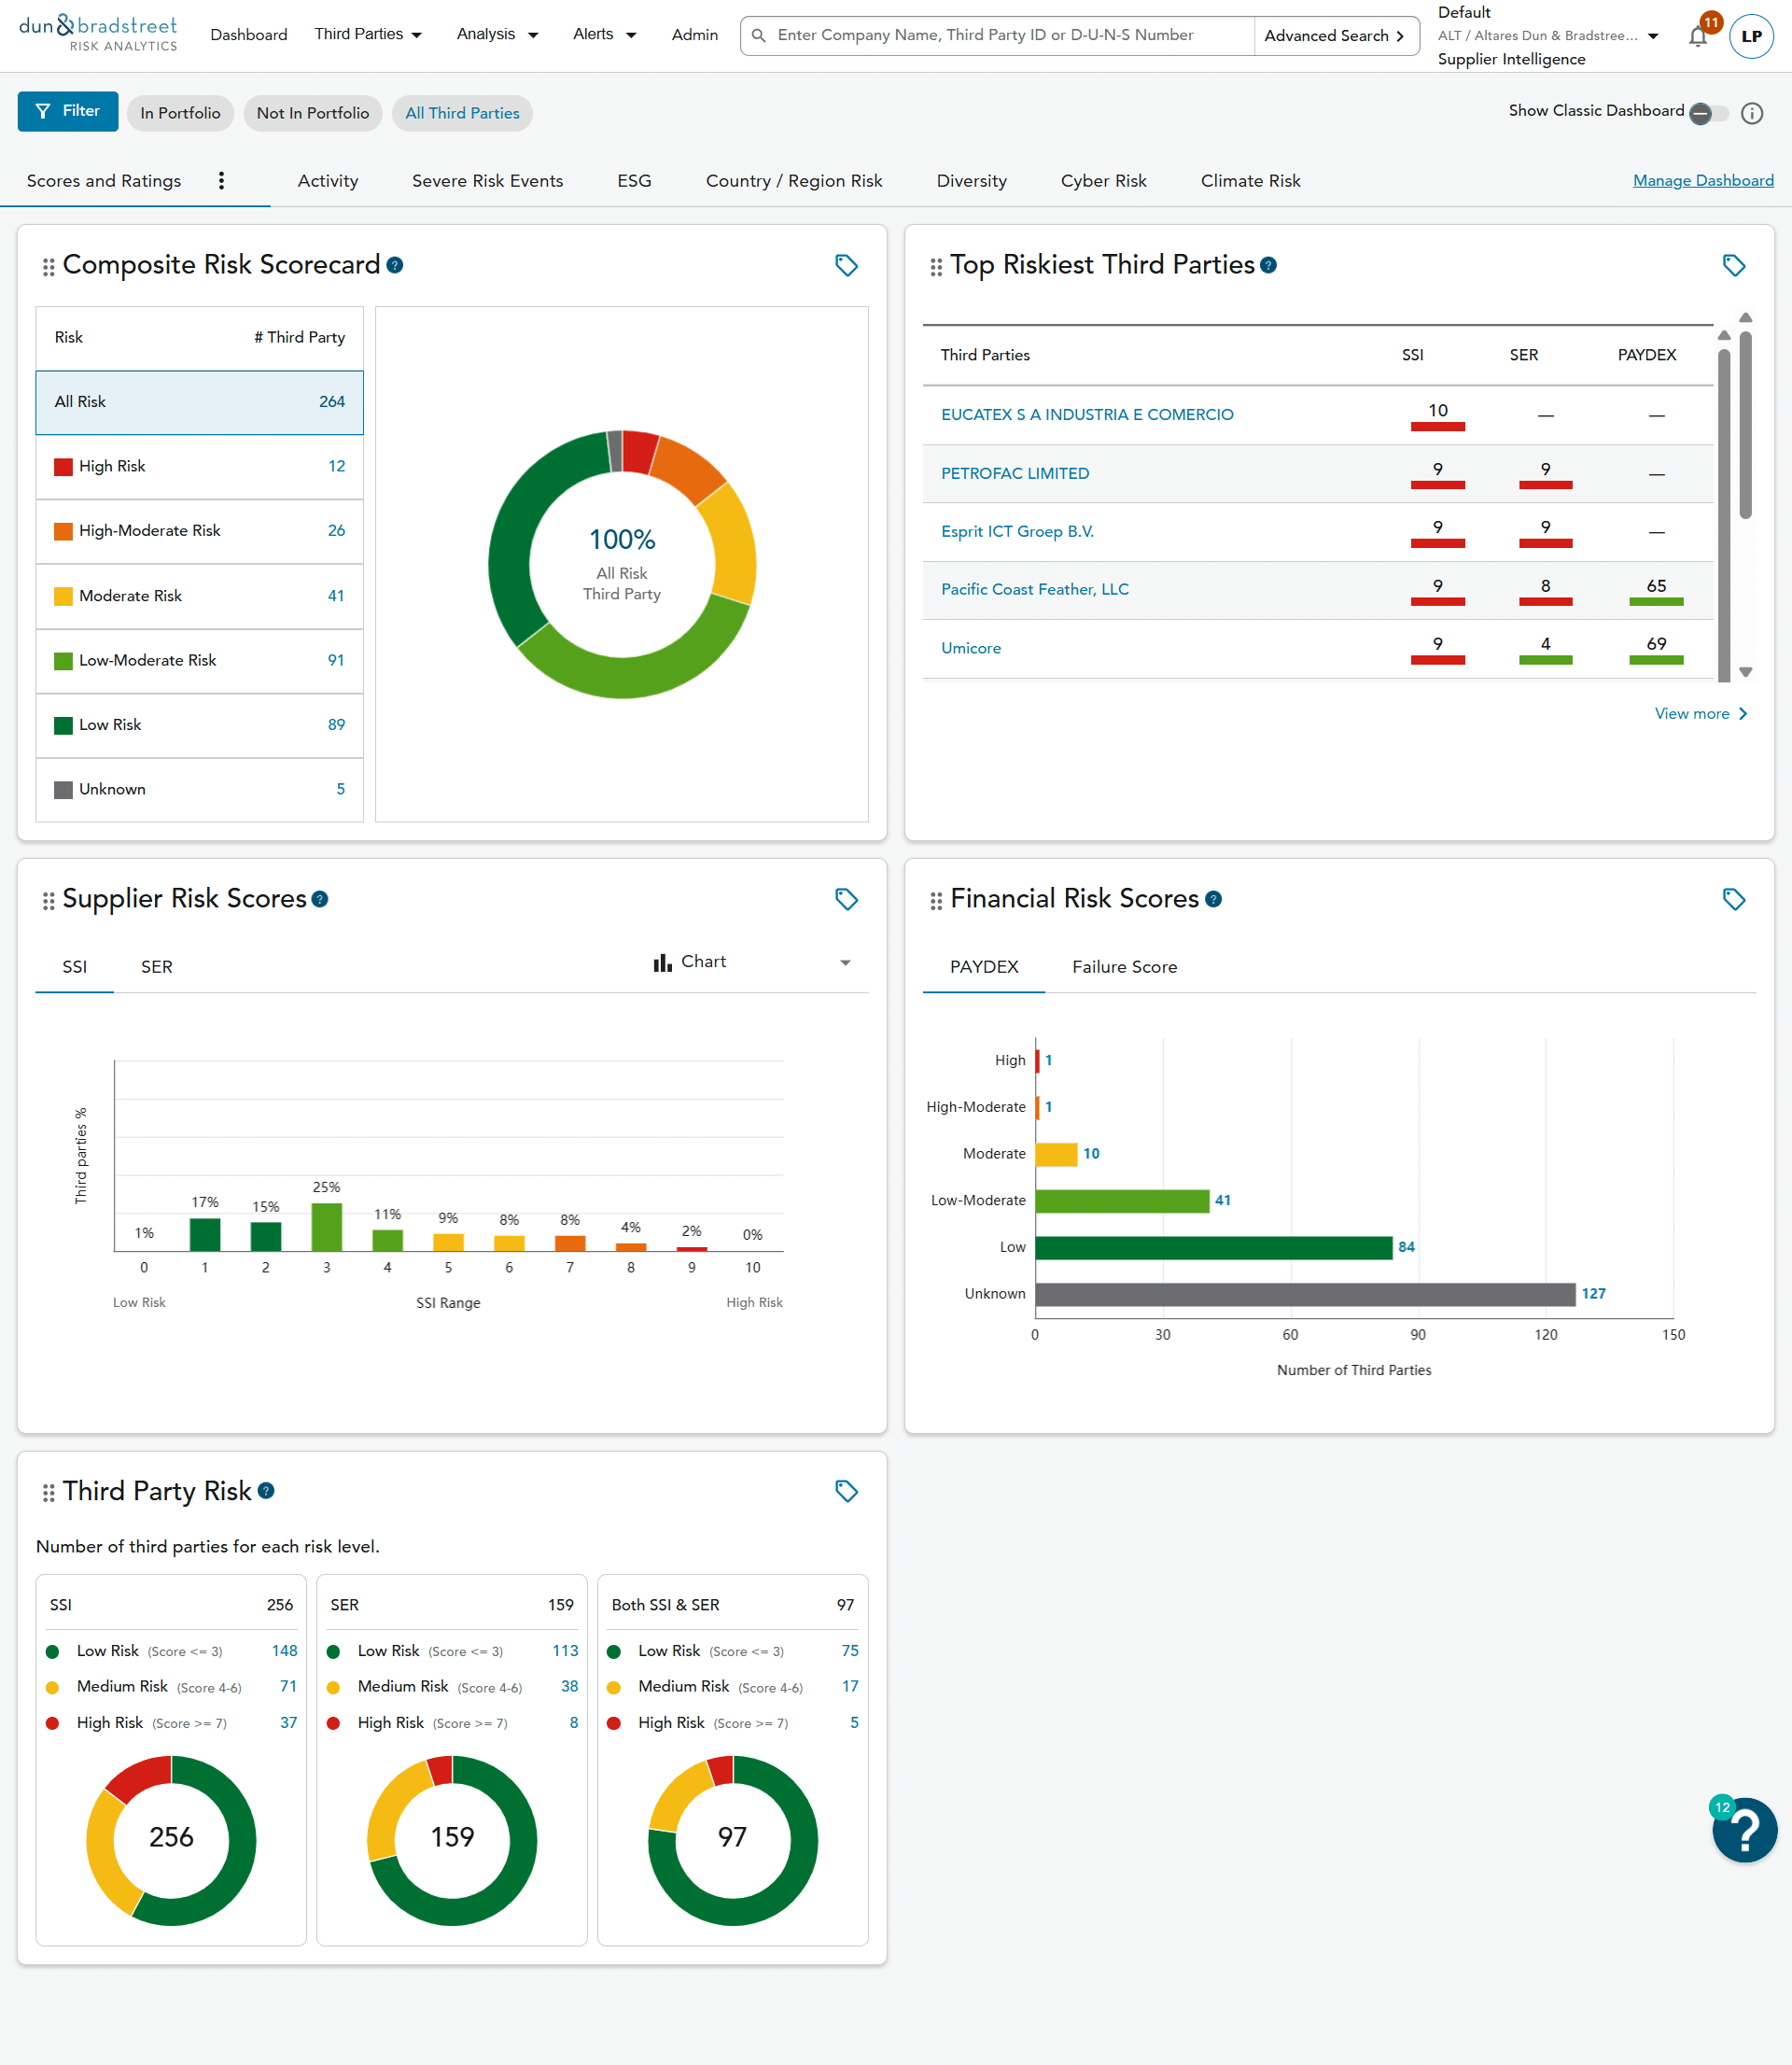Click the tag icon on Top Riskiest Third Parties
Image resolution: width=1792 pixels, height=2065 pixels.
(x=1733, y=265)
